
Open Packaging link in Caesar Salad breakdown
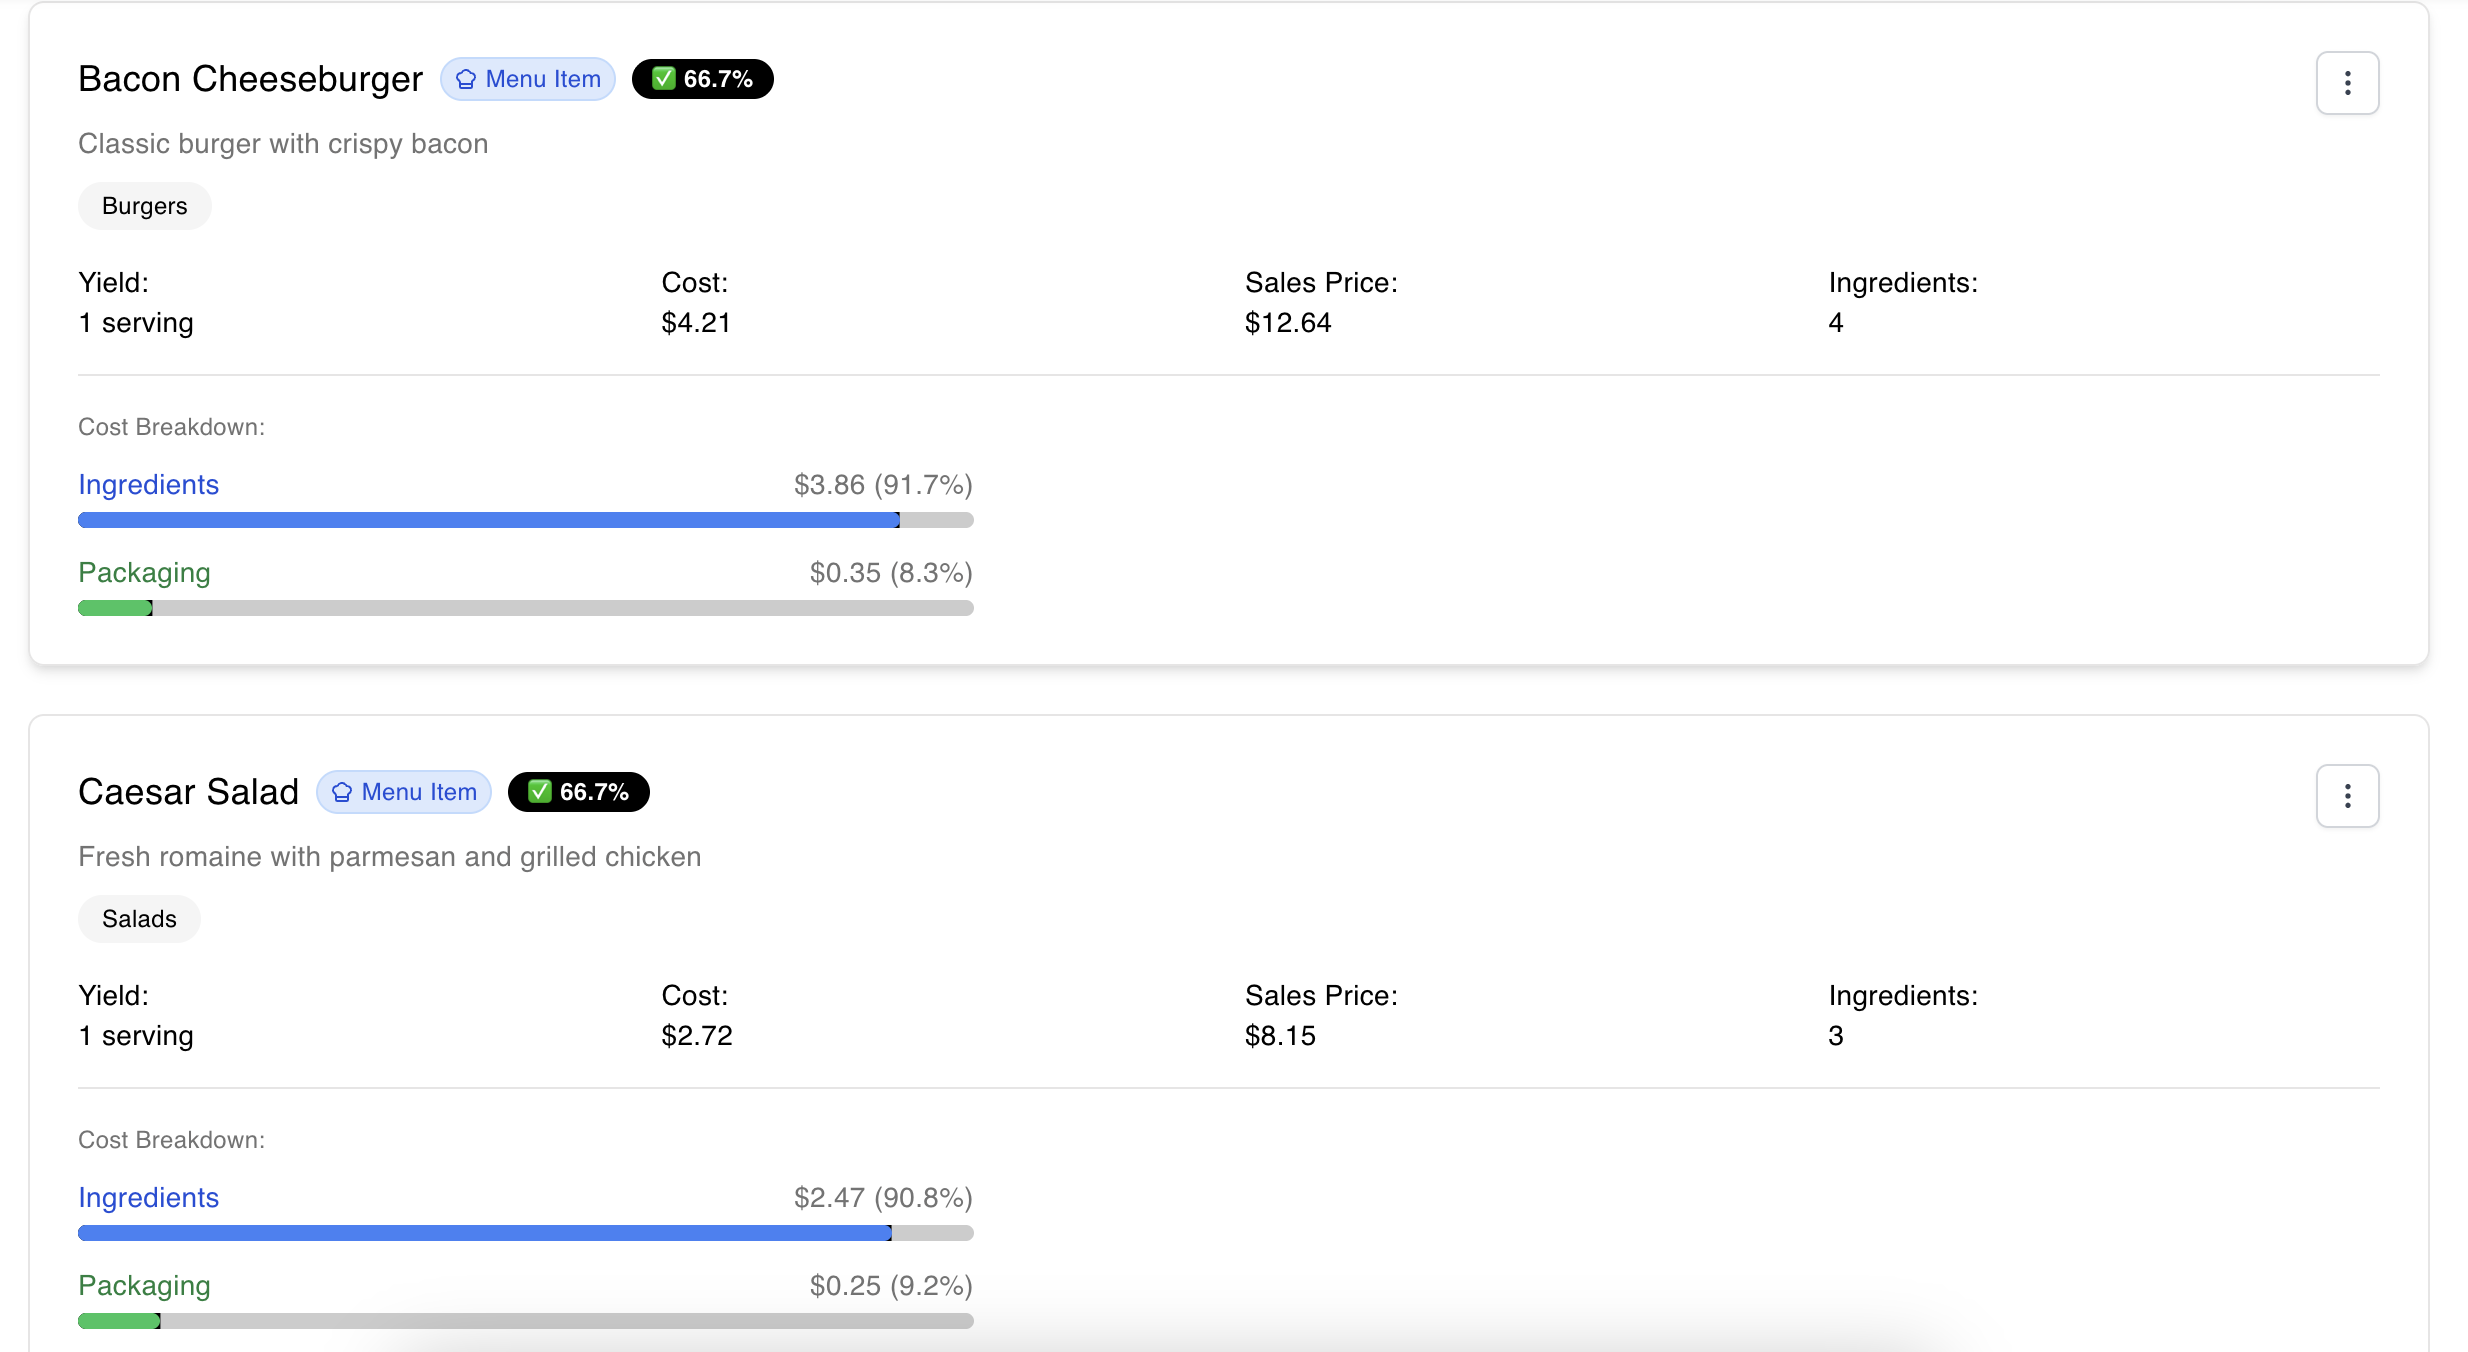(144, 1286)
